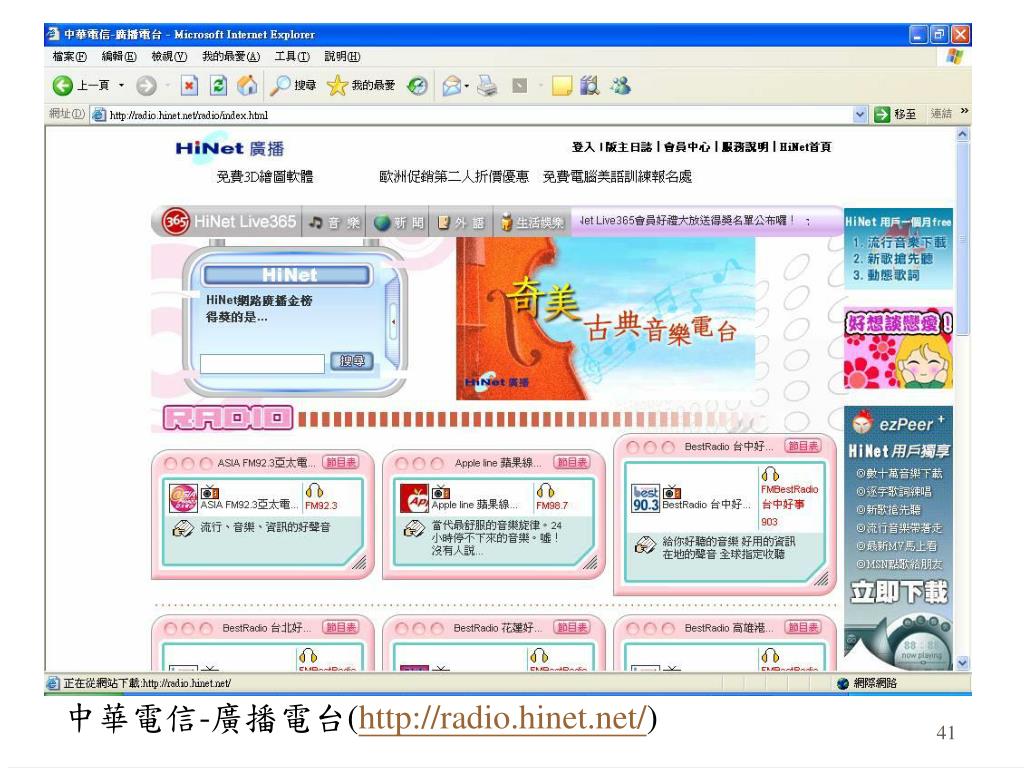Click the Messenger people icon

click(620, 86)
